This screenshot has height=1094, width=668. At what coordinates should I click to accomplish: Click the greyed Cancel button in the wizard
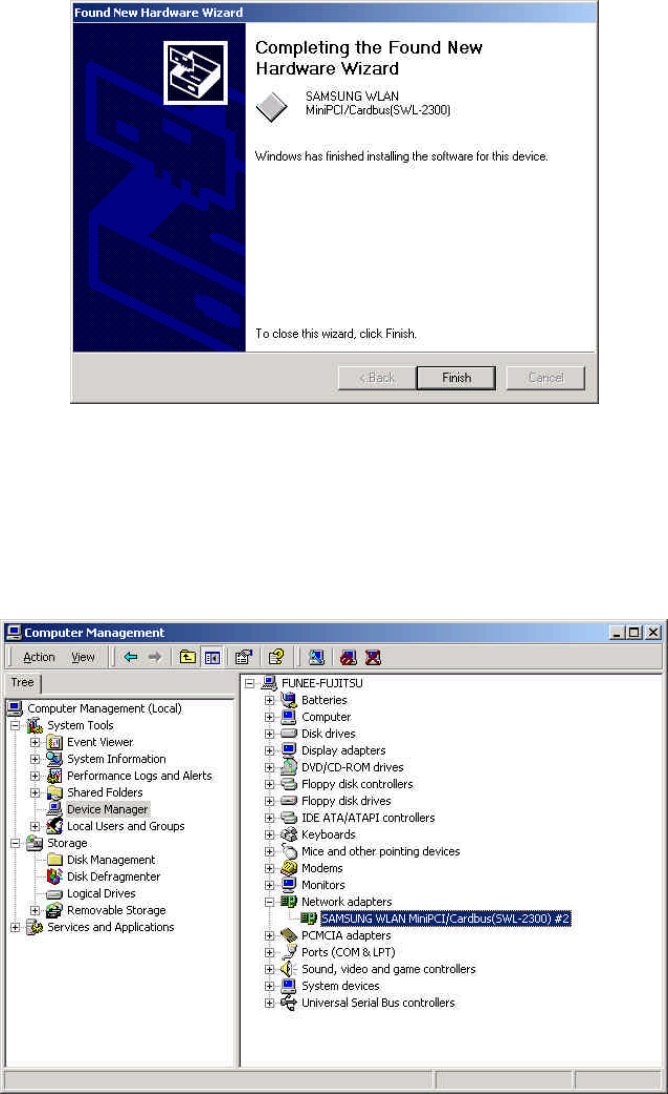pyautogui.click(x=545, y=377)
